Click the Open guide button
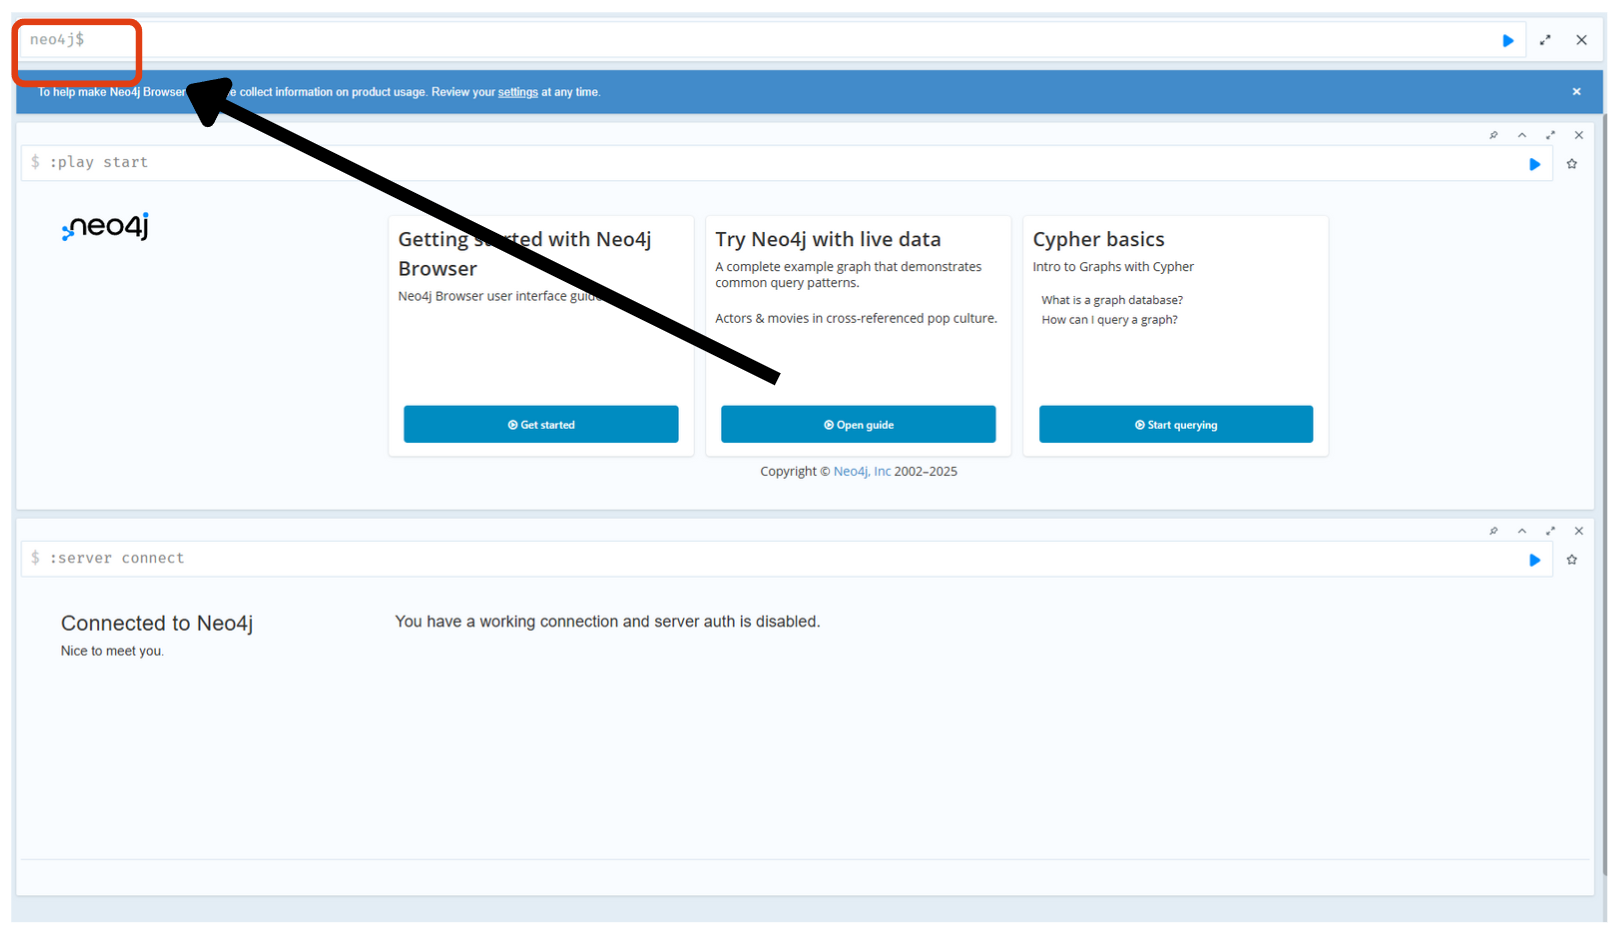The height and width of the screenshot is (934, 1621). click(x=858, y=424)
